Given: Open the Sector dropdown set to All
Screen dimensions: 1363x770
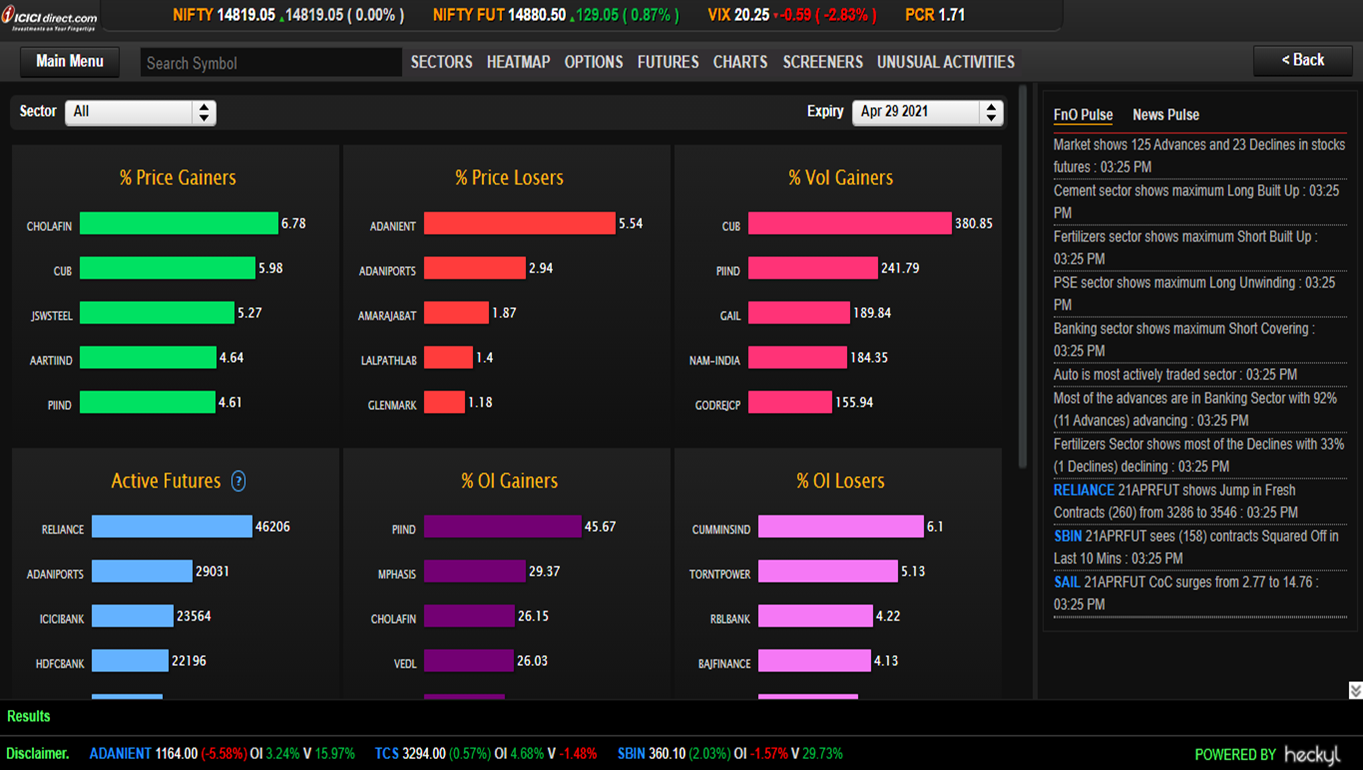Looking at the screenshot, I should [140, 112].
